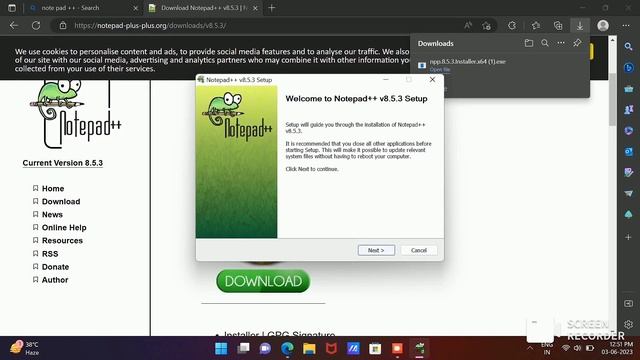The width and height of the screenshot is (640, 360).
Task: Open the Resources sidebar link
Action: (x=62, y=241)
